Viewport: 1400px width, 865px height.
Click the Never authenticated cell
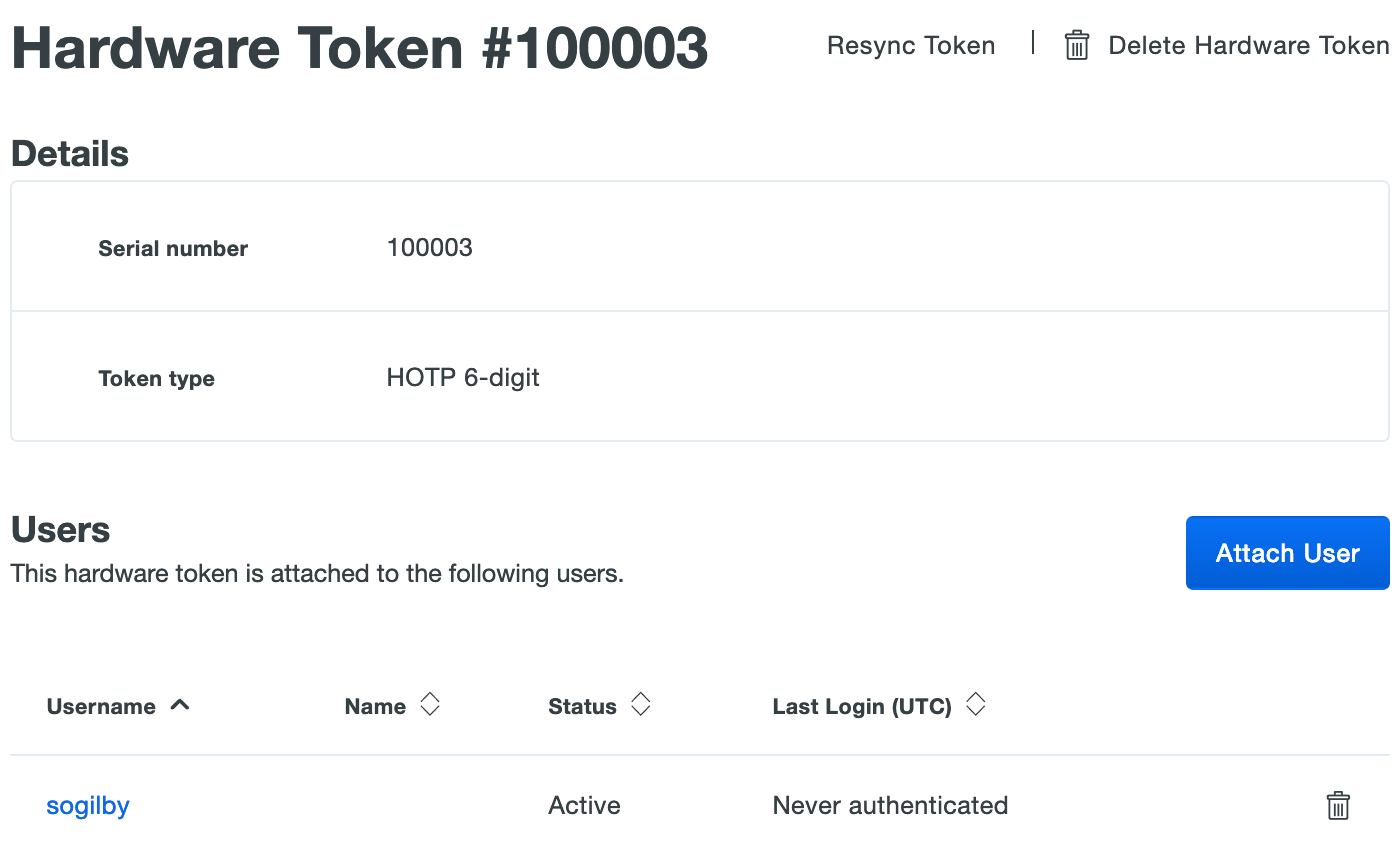890,806
